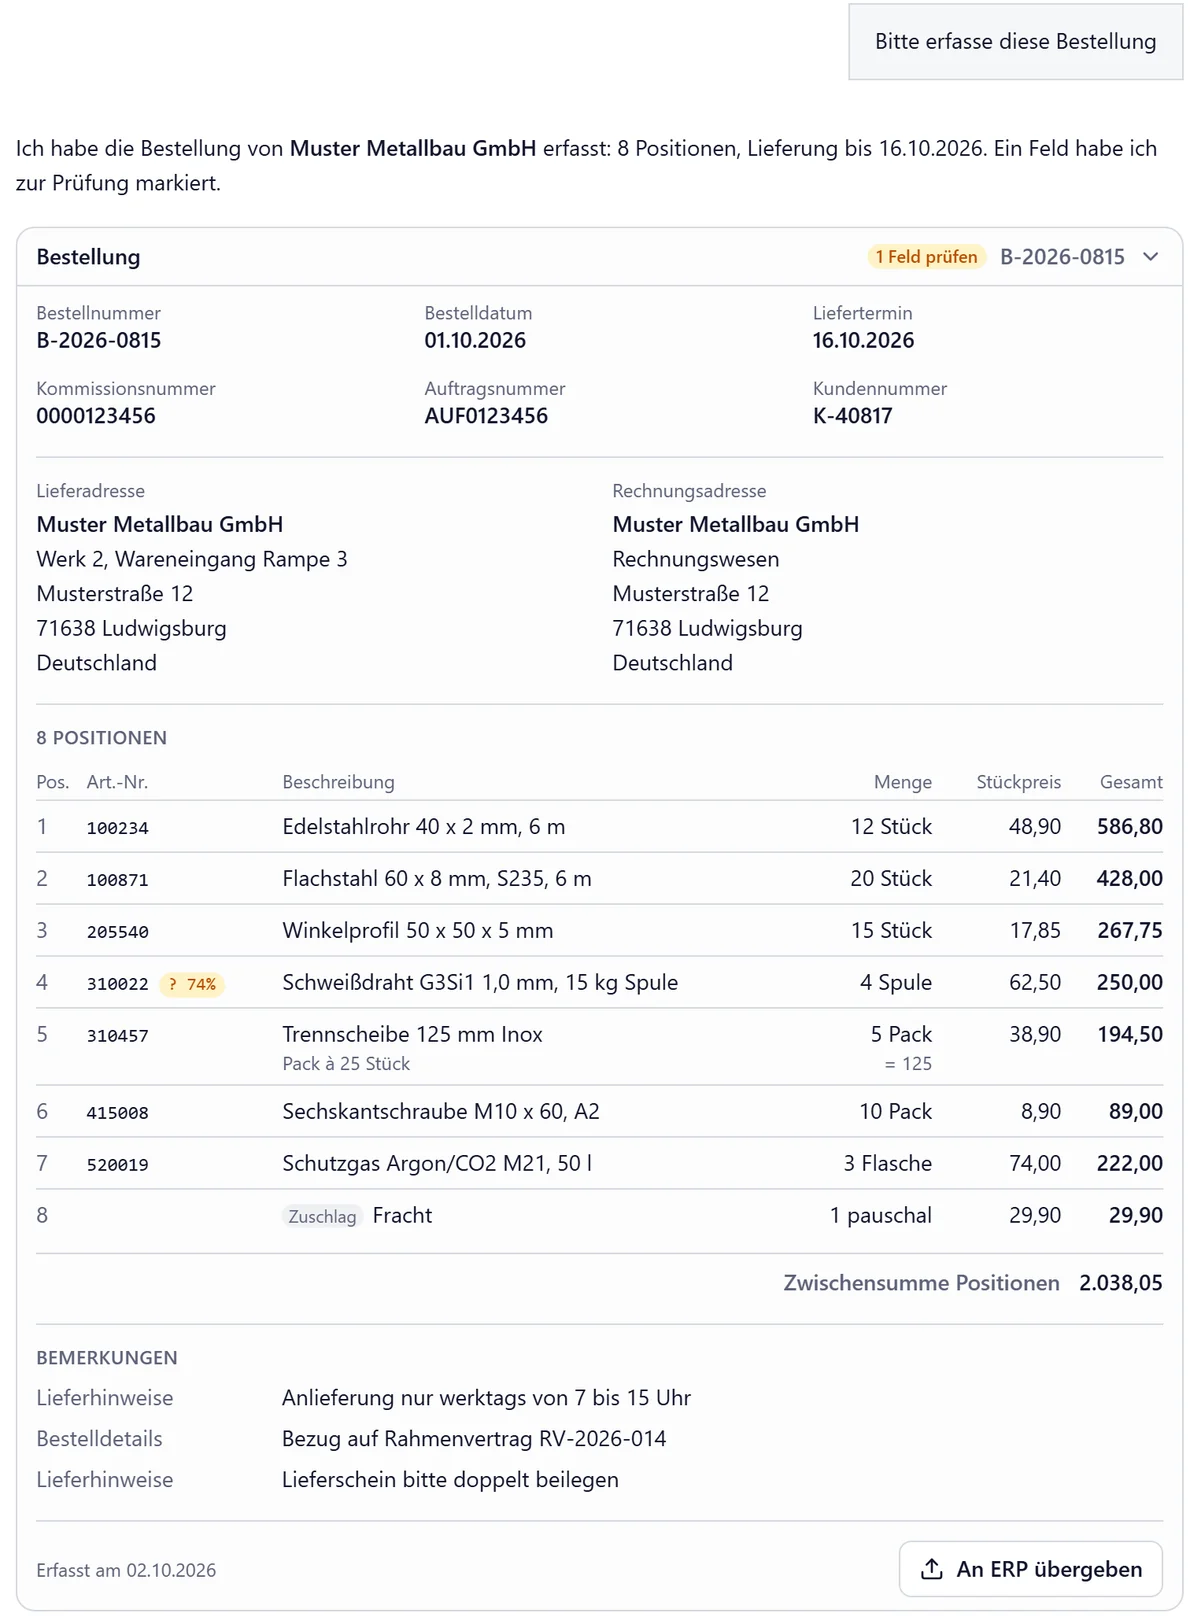Click the description 'Flachstahl 60 x 8 mm, S235, 6 m'
The width and height of the screenshot is (1190, 1624).
pyautogui.click(x=436, y=879)
